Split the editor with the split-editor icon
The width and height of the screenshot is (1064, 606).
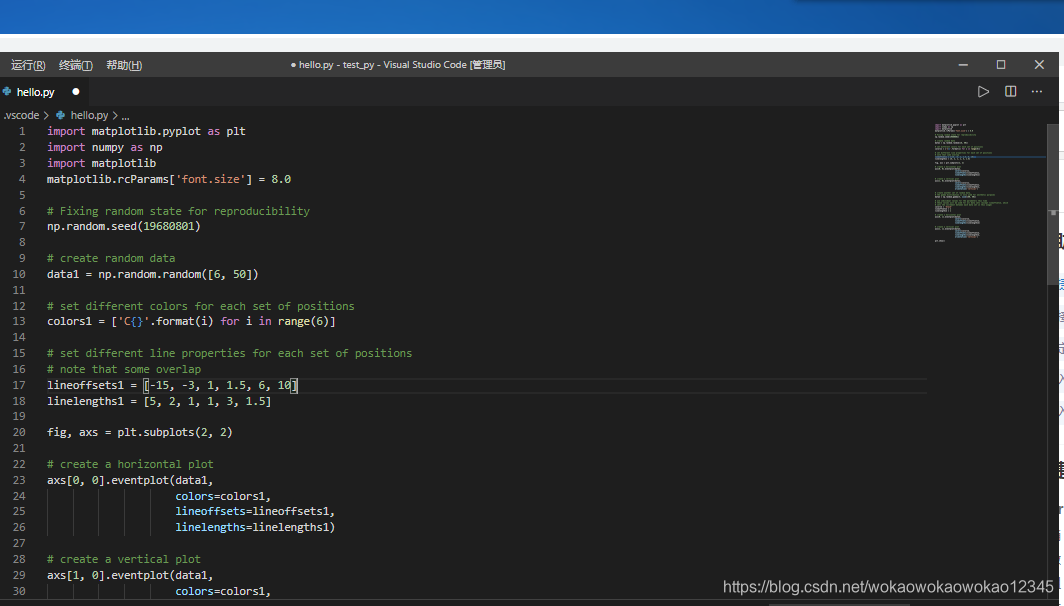click(1010, 90)
